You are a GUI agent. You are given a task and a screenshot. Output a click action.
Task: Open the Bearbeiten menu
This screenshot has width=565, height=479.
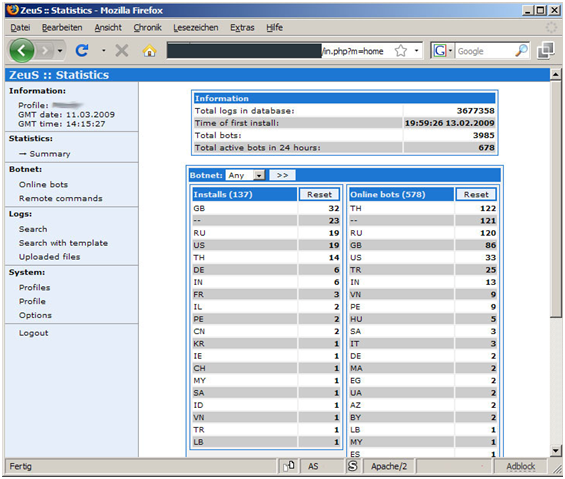62,27
